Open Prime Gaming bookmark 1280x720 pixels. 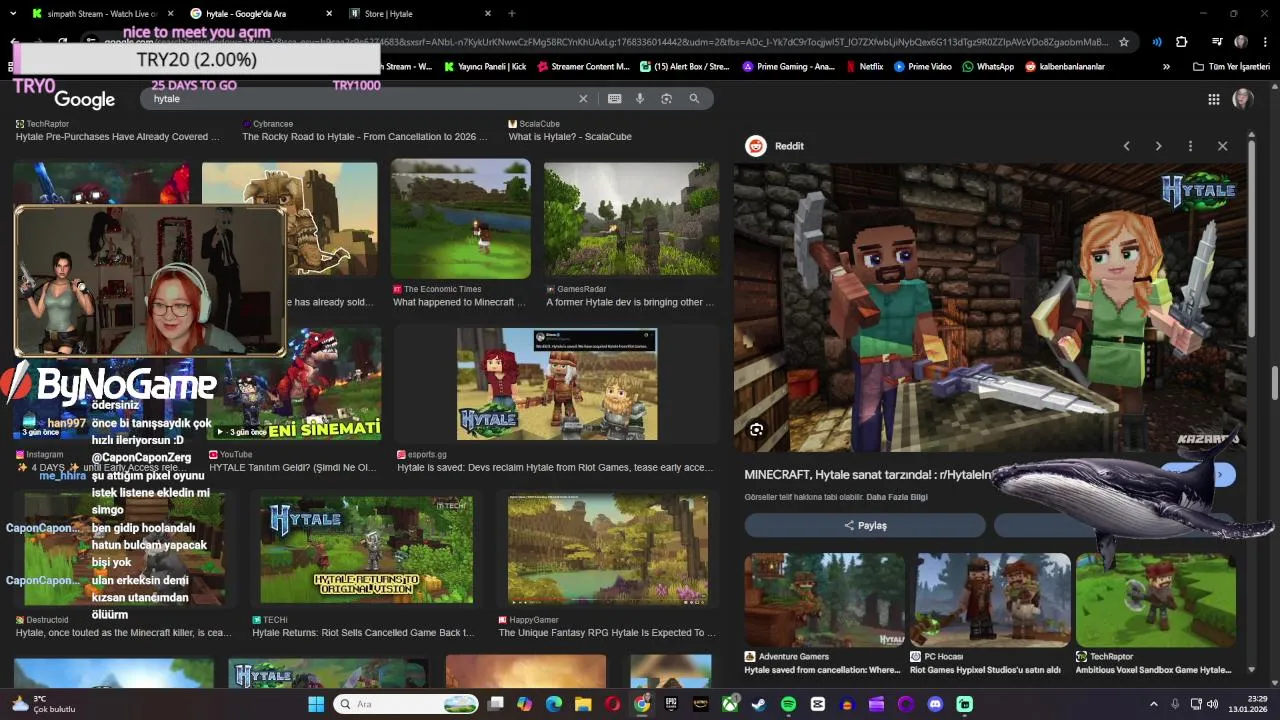pyautogui.click(x=788, y=66)
